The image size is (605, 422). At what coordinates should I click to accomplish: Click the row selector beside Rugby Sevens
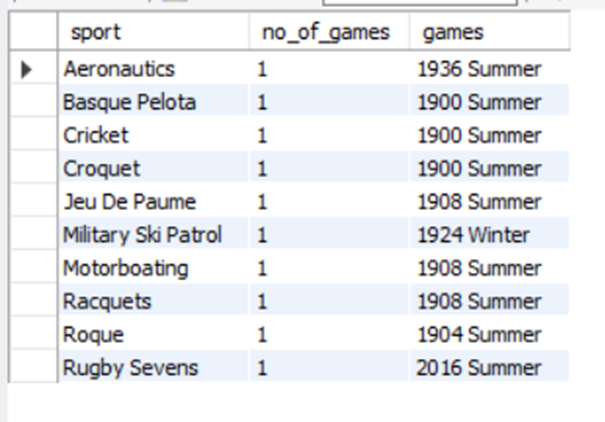pyautogui.click(x=33, y=366)
